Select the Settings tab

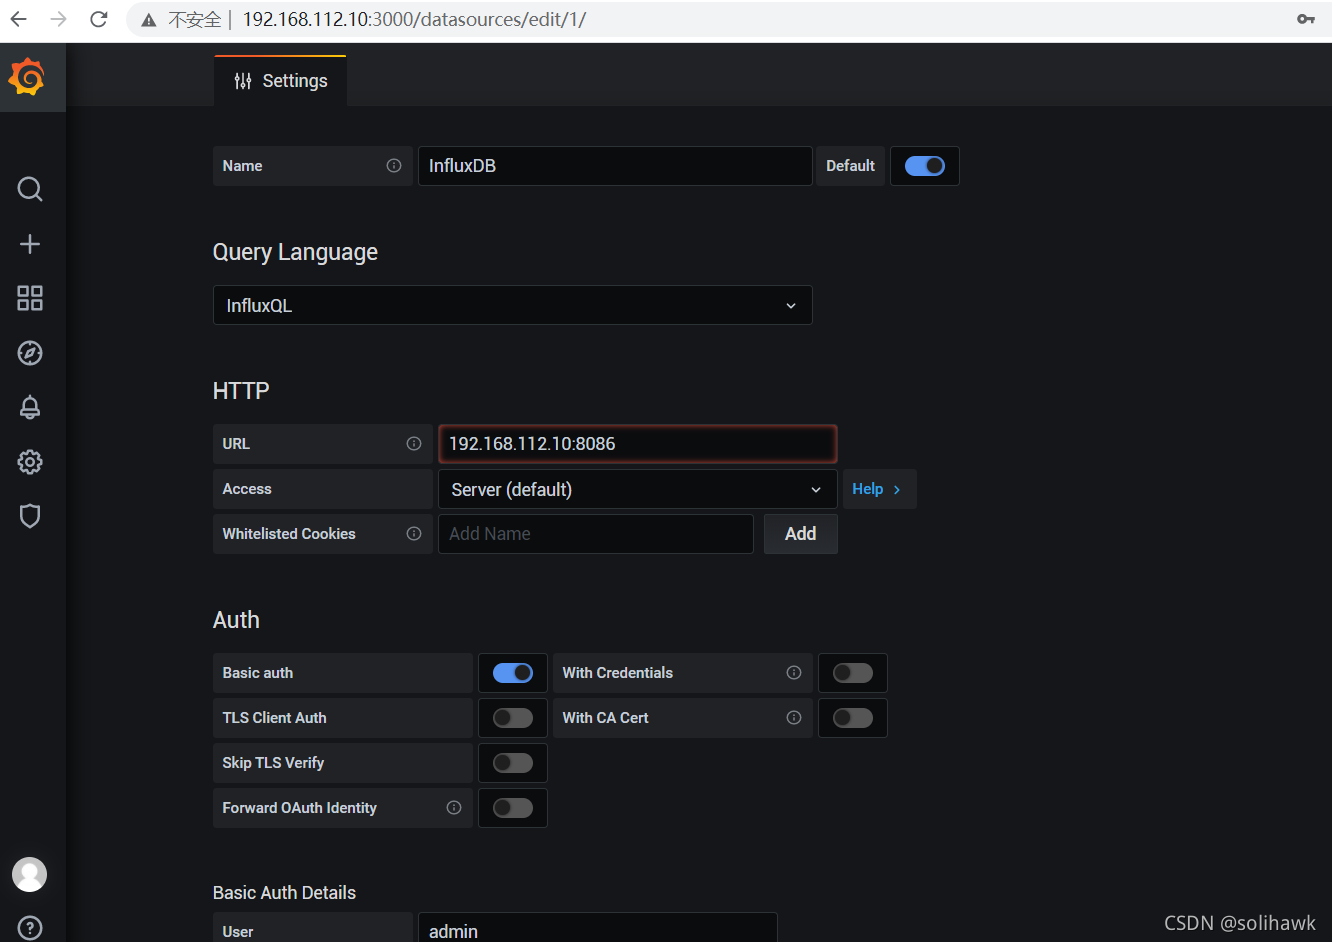280,81
